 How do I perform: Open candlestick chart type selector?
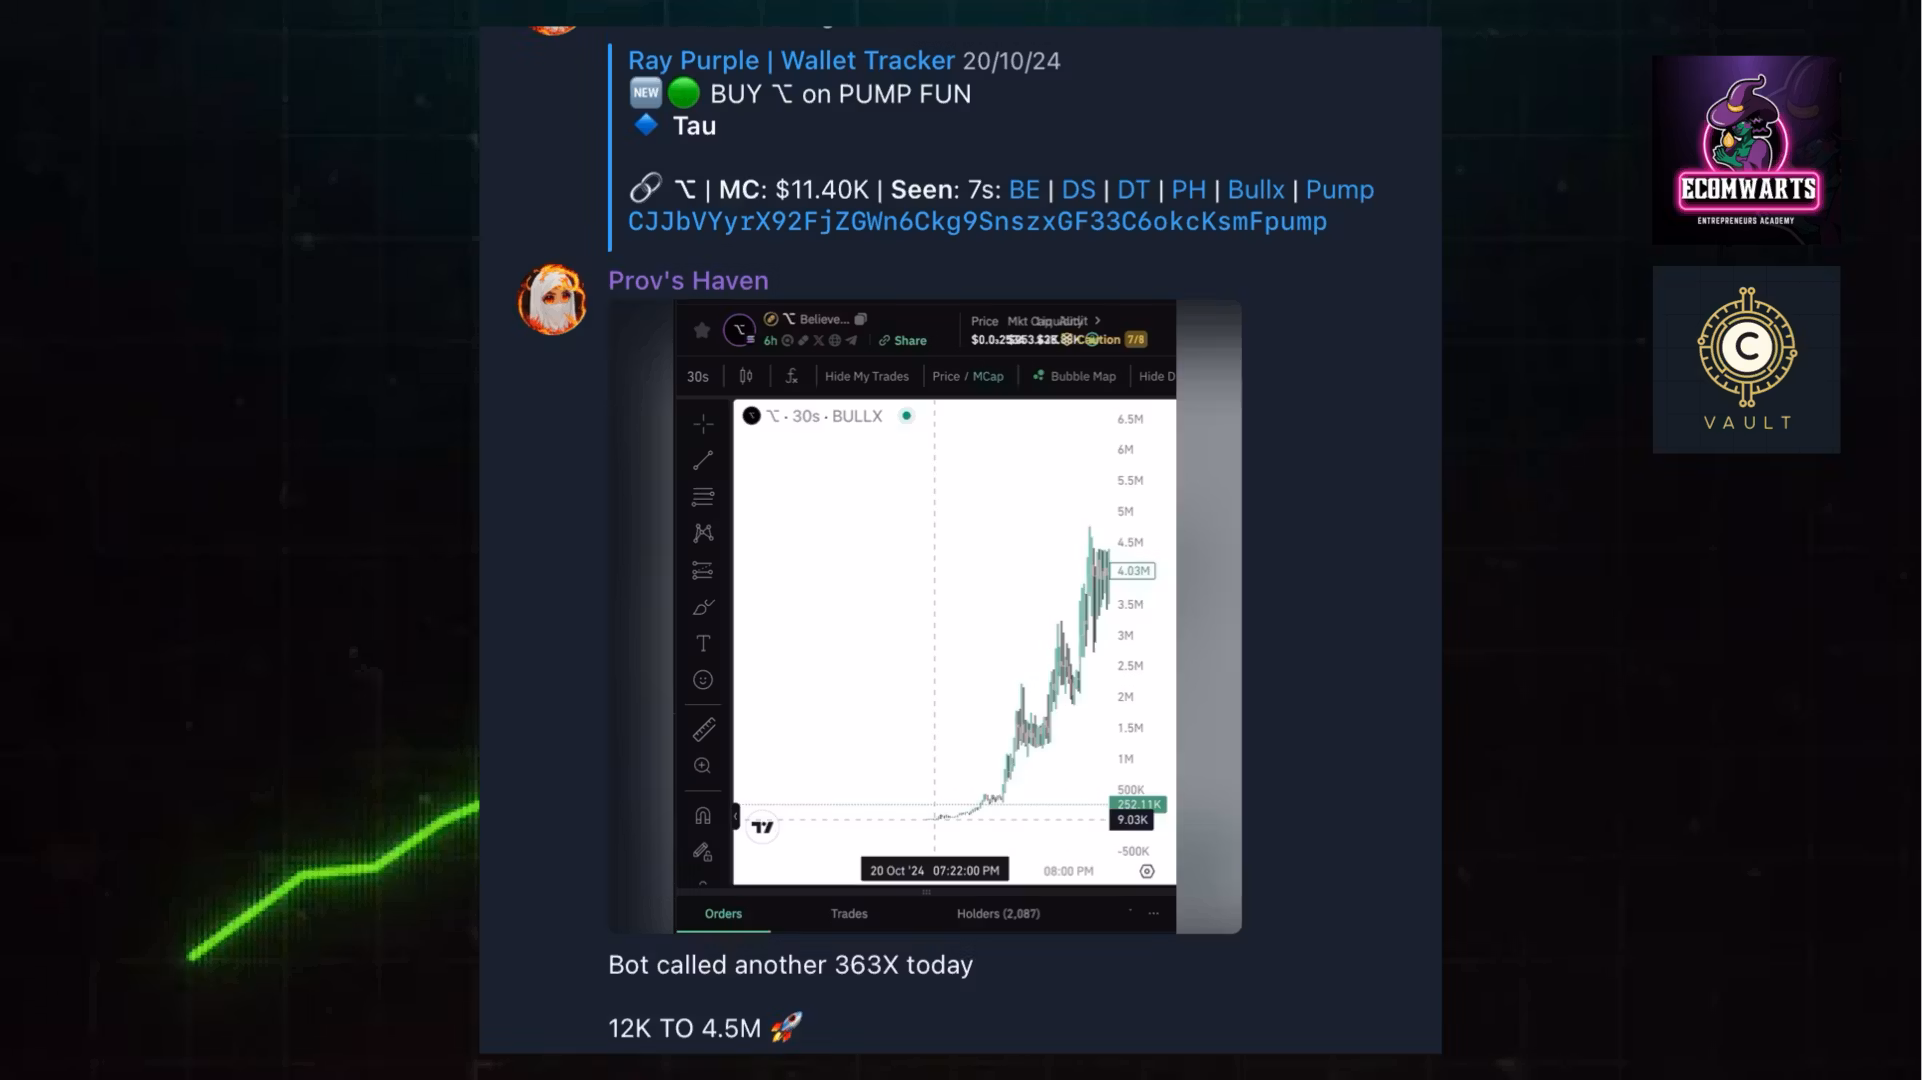(746, 377)
